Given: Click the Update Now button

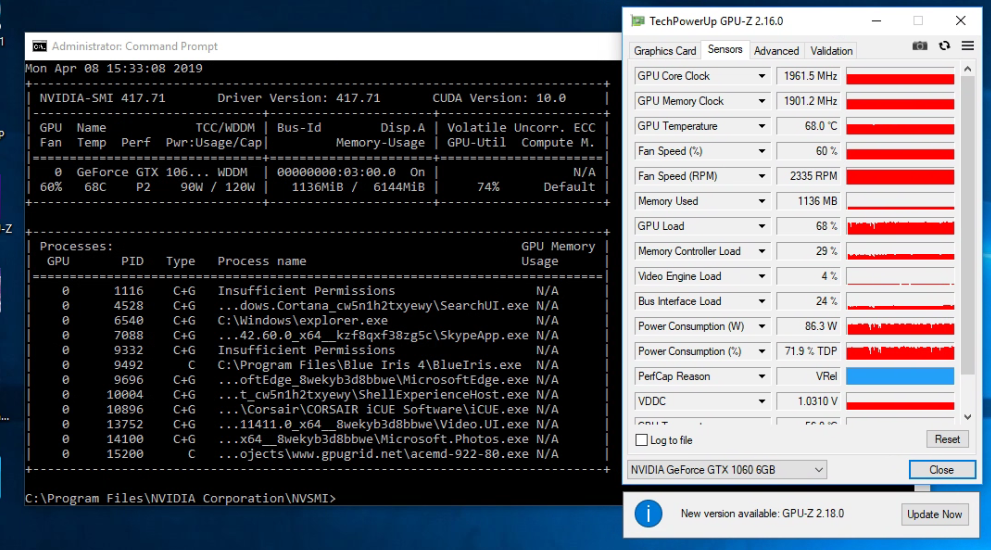Looking at the screenshot, I should click(934, 514).
